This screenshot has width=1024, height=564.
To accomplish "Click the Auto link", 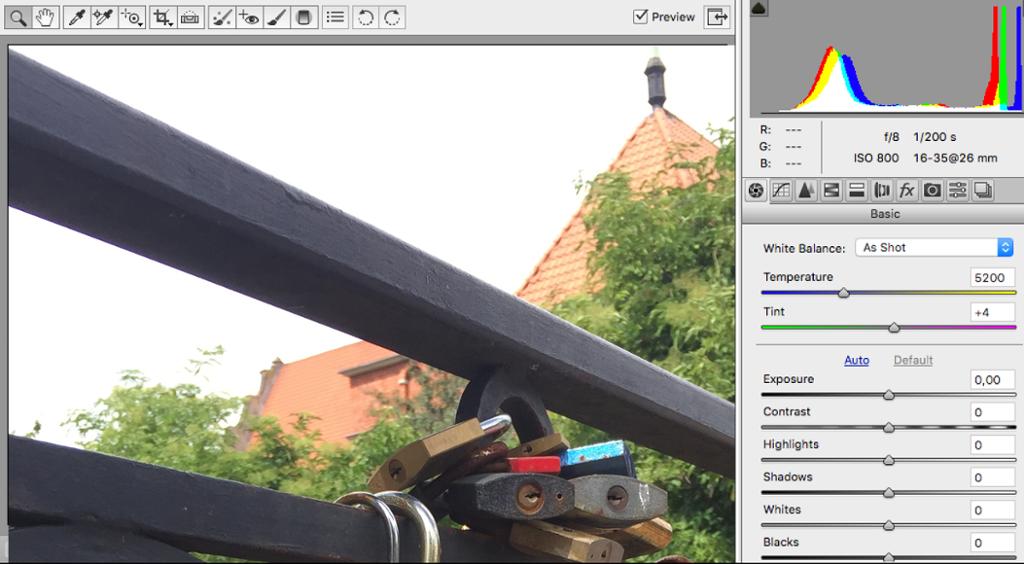I will (856, 360).
